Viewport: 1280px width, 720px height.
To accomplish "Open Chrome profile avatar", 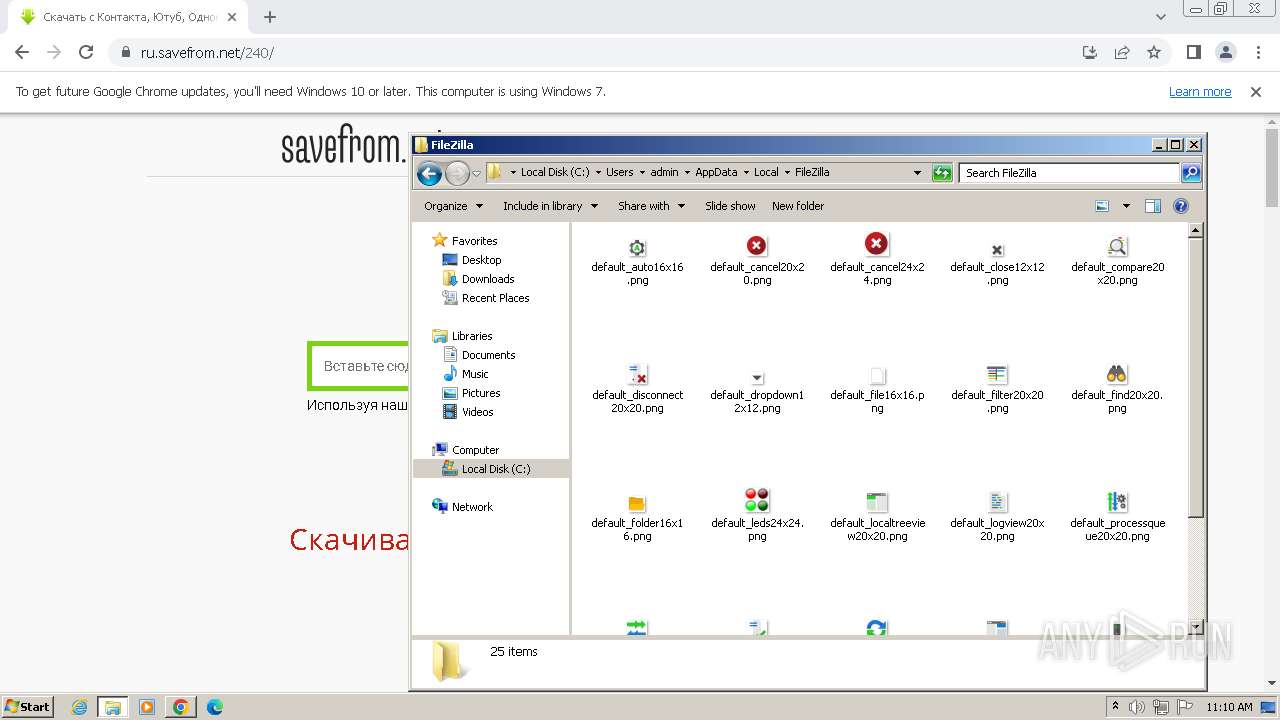I will point(1226,52).
